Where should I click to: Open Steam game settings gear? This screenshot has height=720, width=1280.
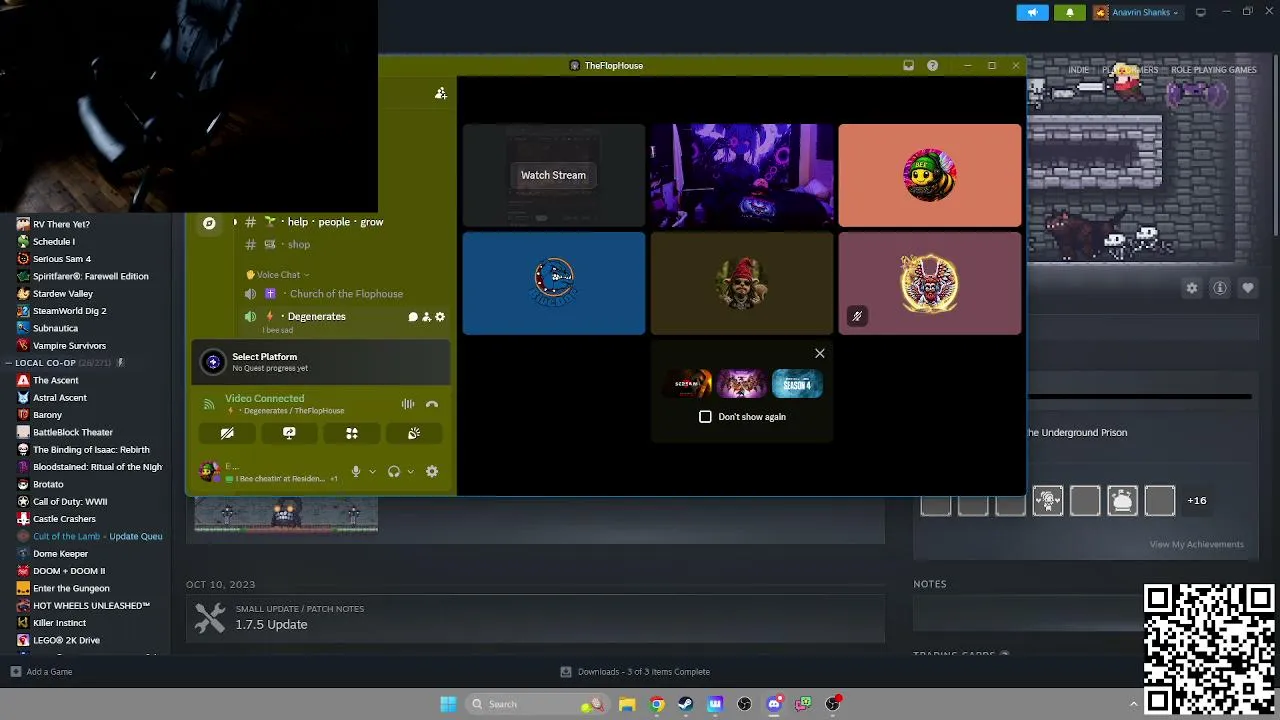pos(1192,288)
